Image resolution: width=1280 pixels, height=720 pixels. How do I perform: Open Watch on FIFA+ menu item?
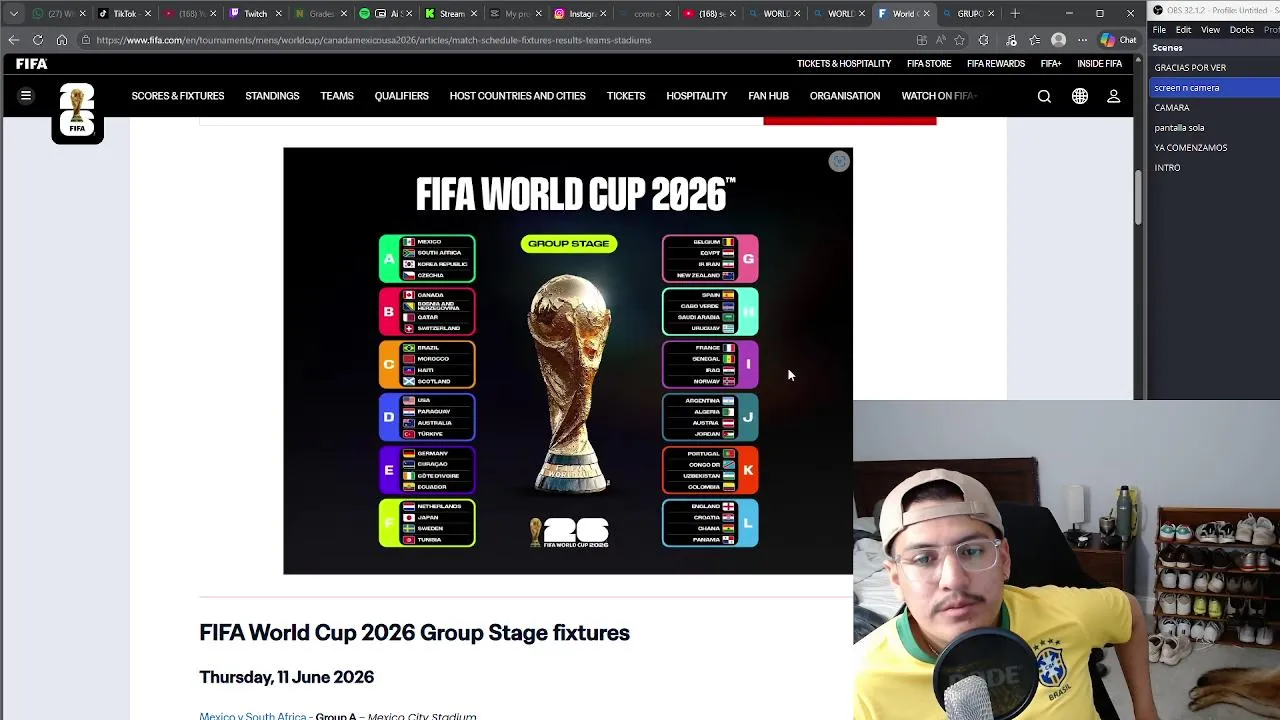tap(939, 96)
